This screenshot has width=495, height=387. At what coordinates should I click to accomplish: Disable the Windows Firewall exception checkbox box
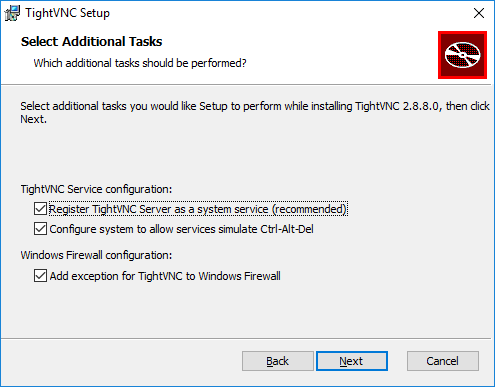tap(40, 276)
